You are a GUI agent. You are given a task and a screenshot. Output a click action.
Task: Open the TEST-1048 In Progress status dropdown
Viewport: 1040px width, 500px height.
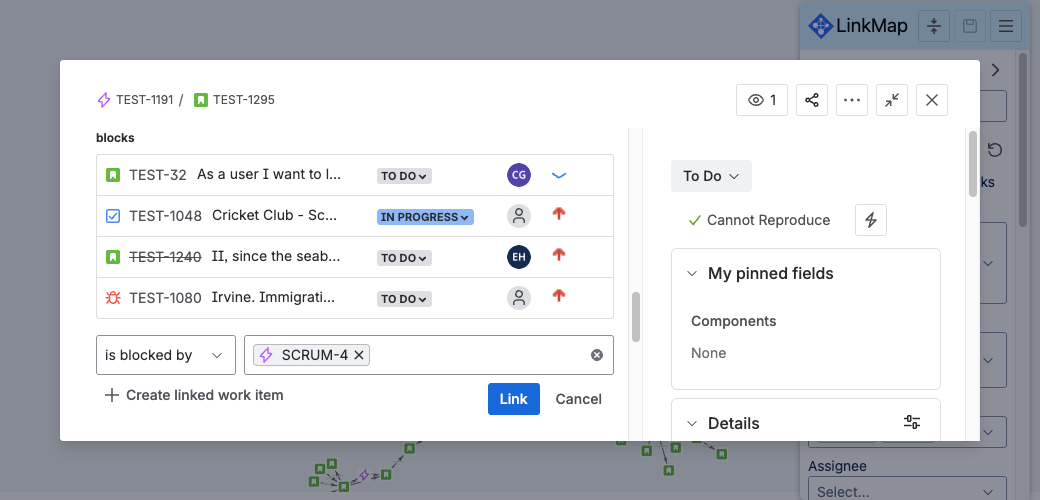point(425,217)
